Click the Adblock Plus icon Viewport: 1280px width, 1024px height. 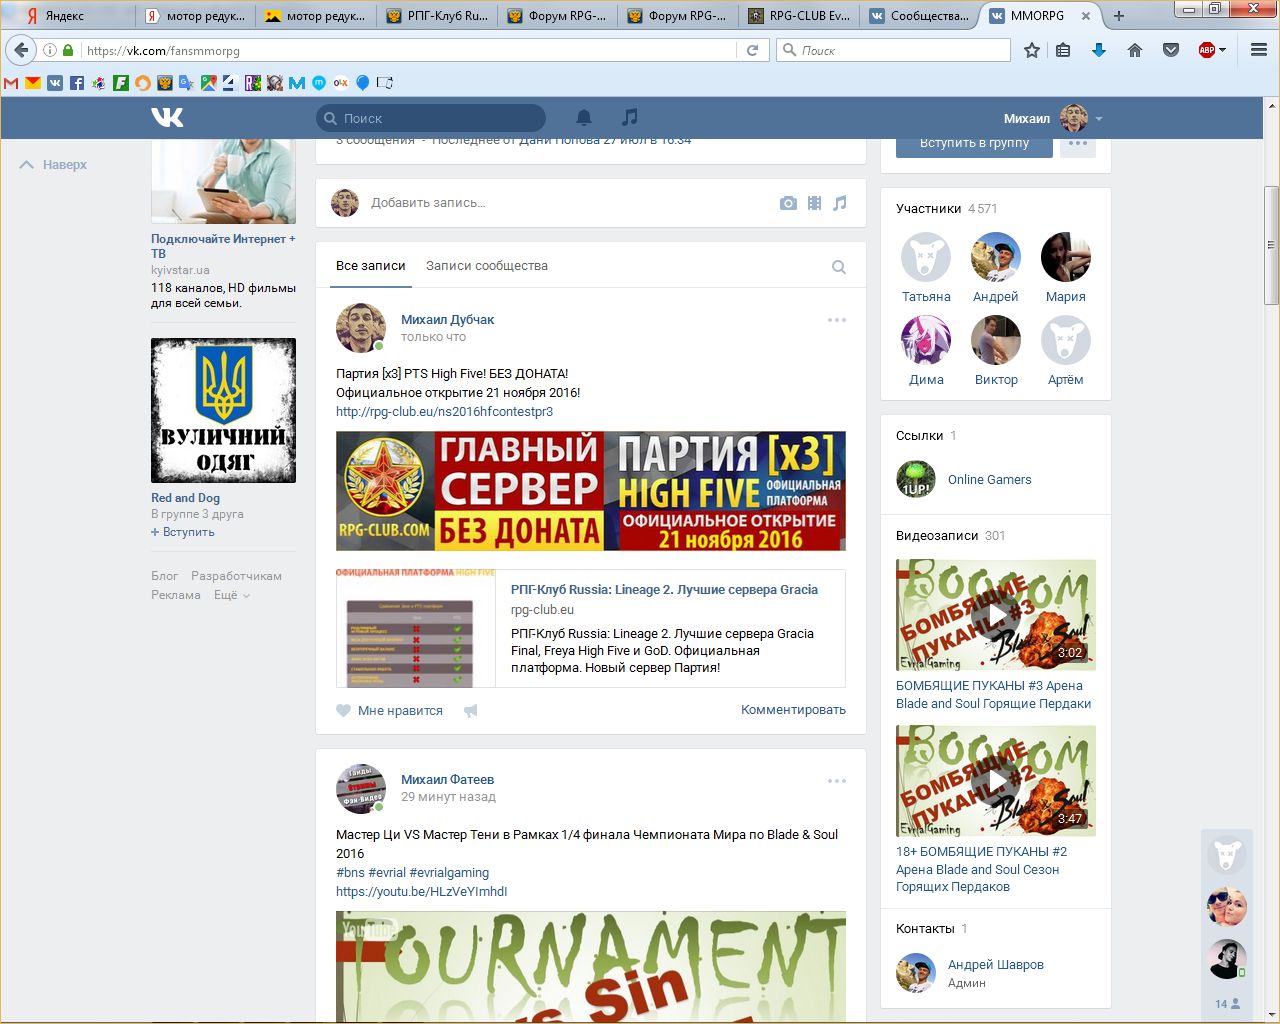[1207, 50]
